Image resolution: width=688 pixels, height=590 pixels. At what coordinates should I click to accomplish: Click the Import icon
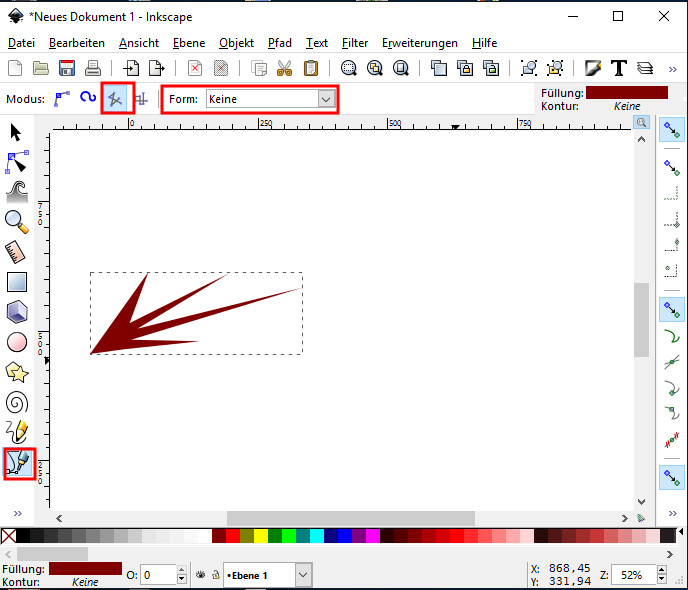coord(130,68)
